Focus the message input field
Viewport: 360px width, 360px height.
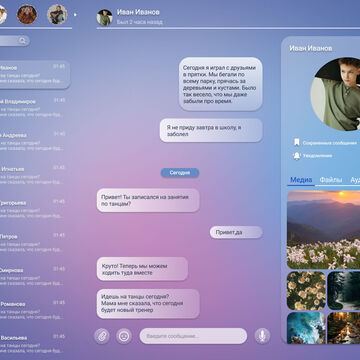(193, 336)
